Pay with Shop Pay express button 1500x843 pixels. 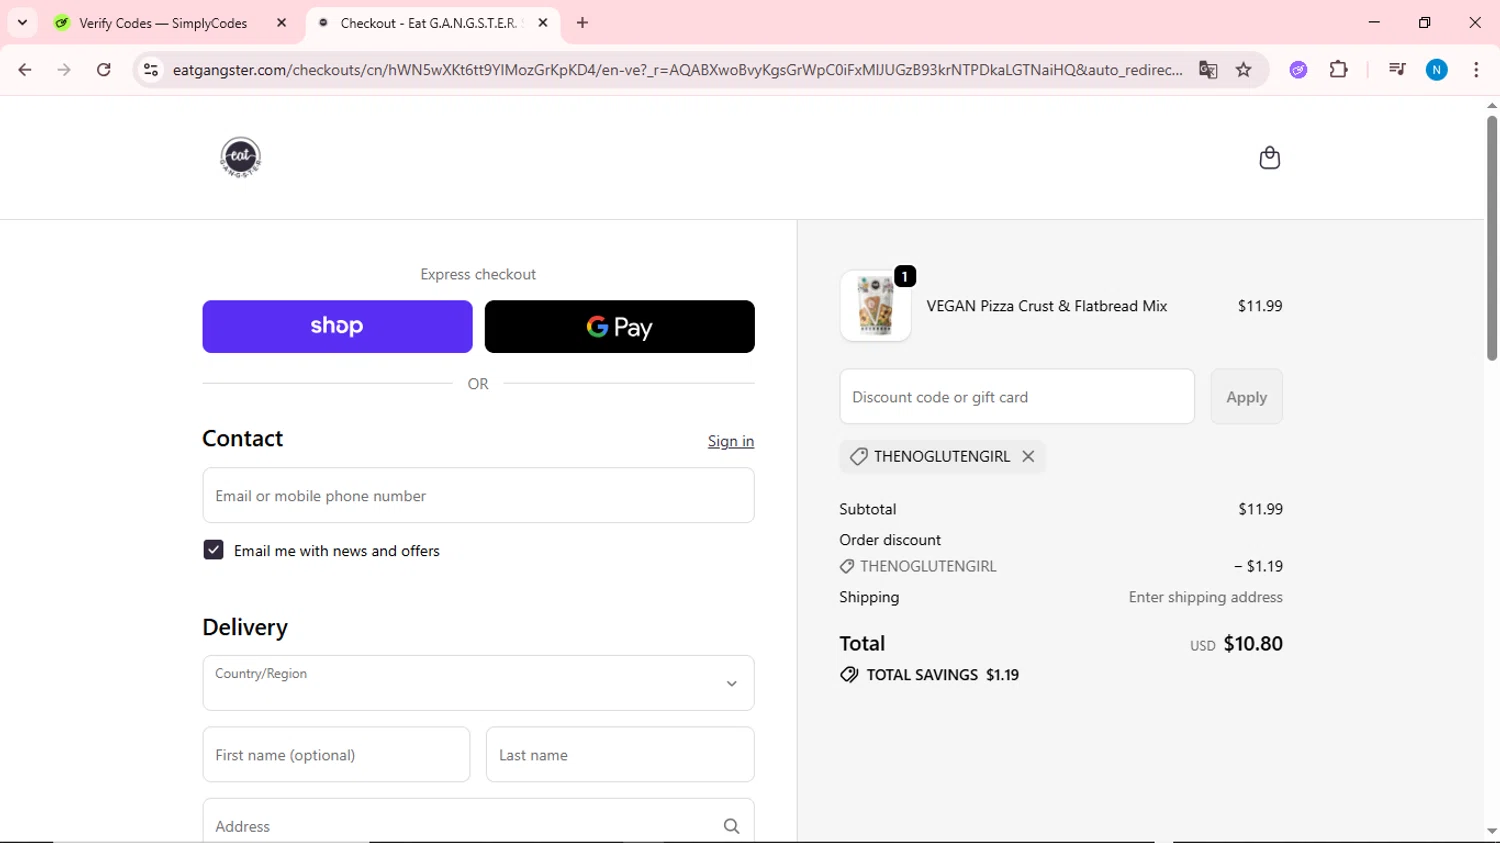point(337,326)
